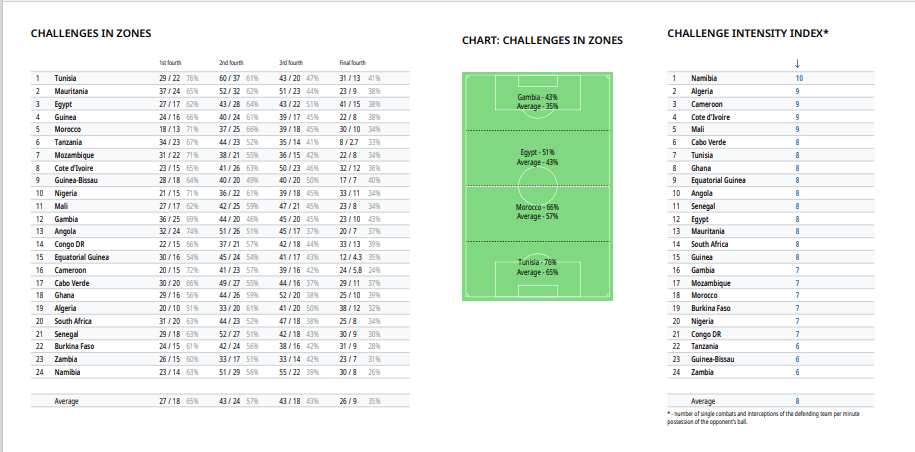Click the 'Challenges in Zones' heading
Image resolution: width=915 pixels, height=452 pixels.
click(x=90, y=33)
